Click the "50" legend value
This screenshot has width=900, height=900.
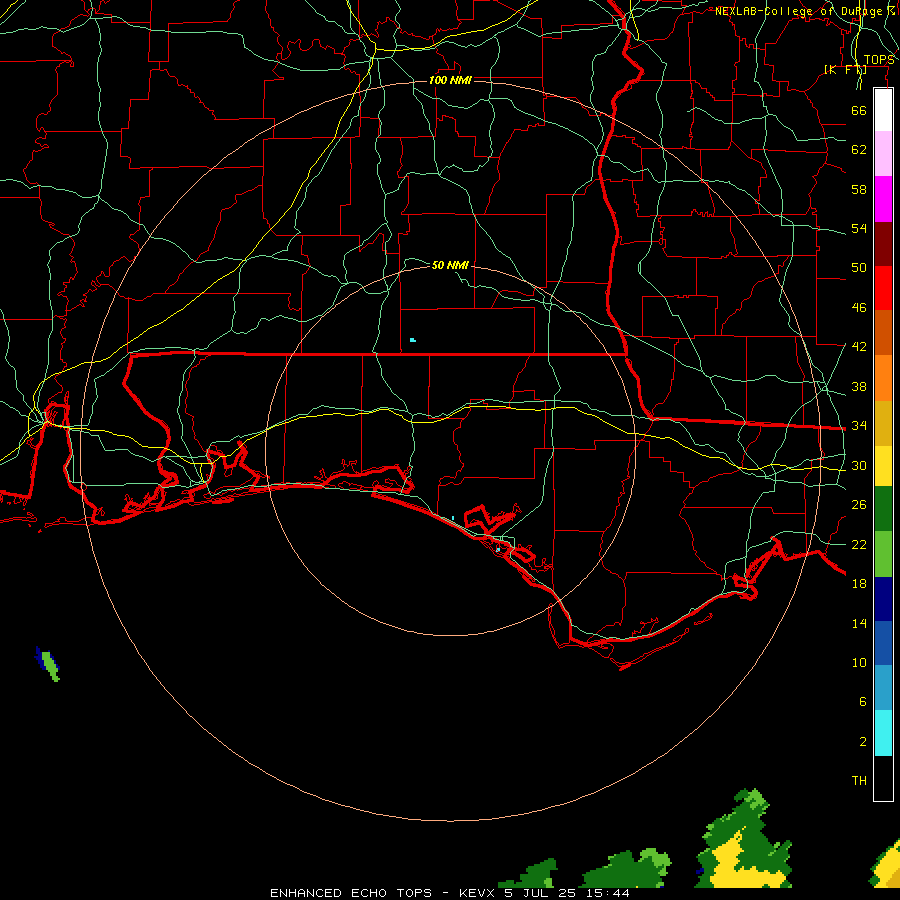point(859,267)
